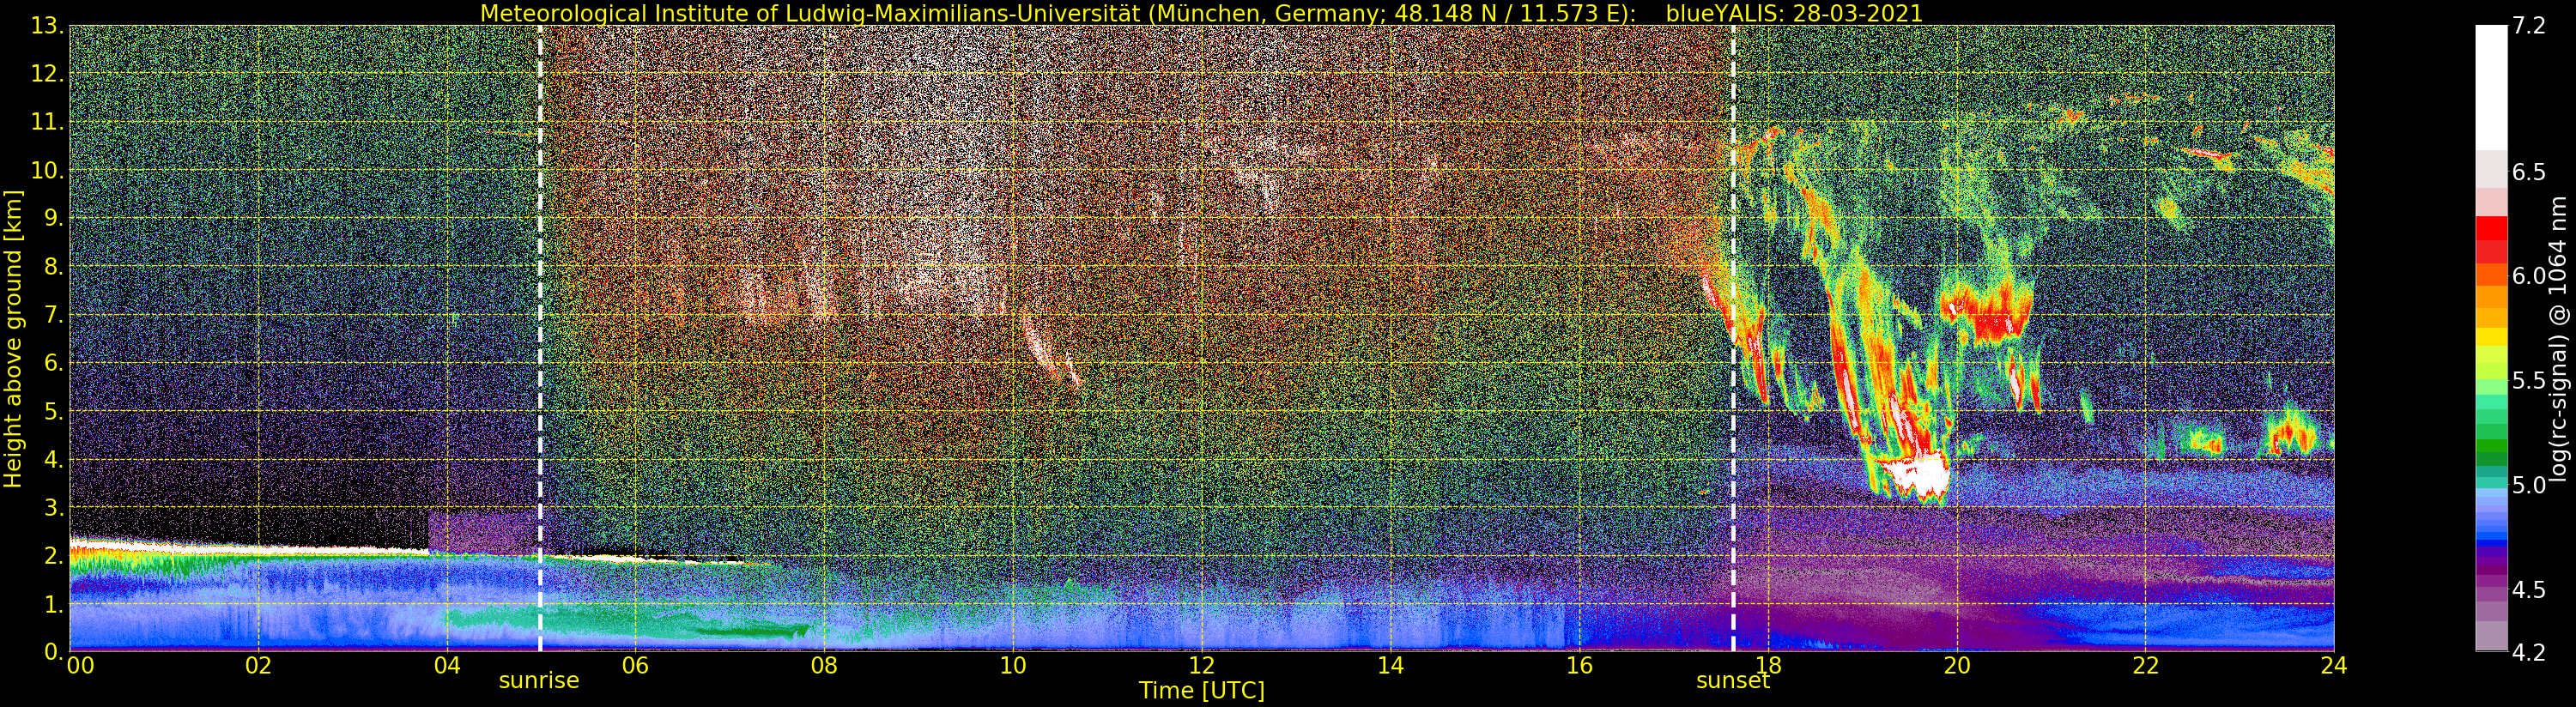Click the '3.' height axis tick label

pyautogui.click(x=54, y=507)
